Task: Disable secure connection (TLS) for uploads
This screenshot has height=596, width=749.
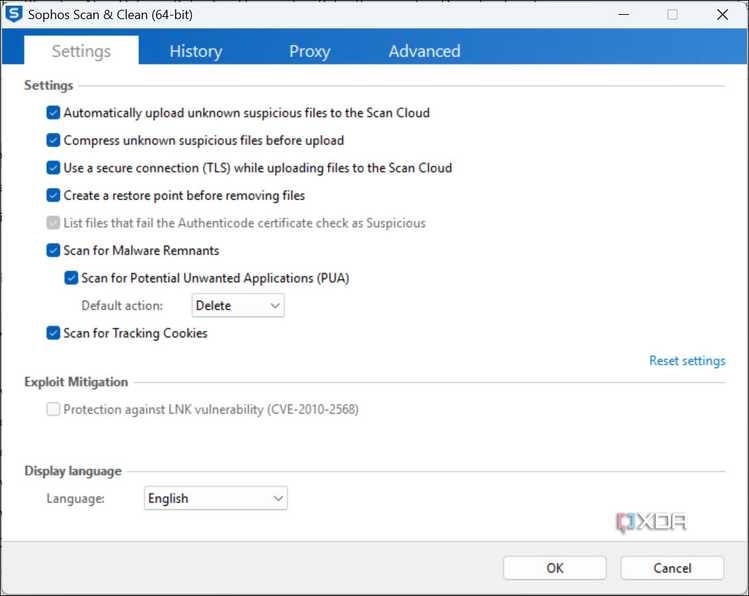Action: click(53, 168)
